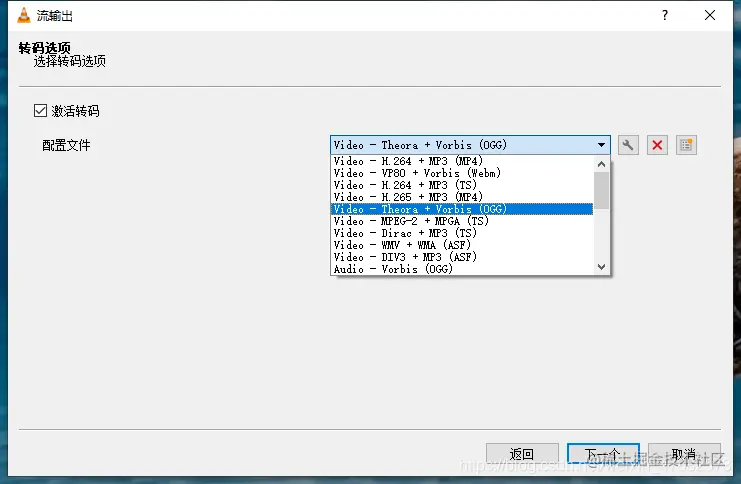Select Video - DIV3 + MP3 (ASF)
The width and height of the screenshot is (741, 484).
point(462,257)
